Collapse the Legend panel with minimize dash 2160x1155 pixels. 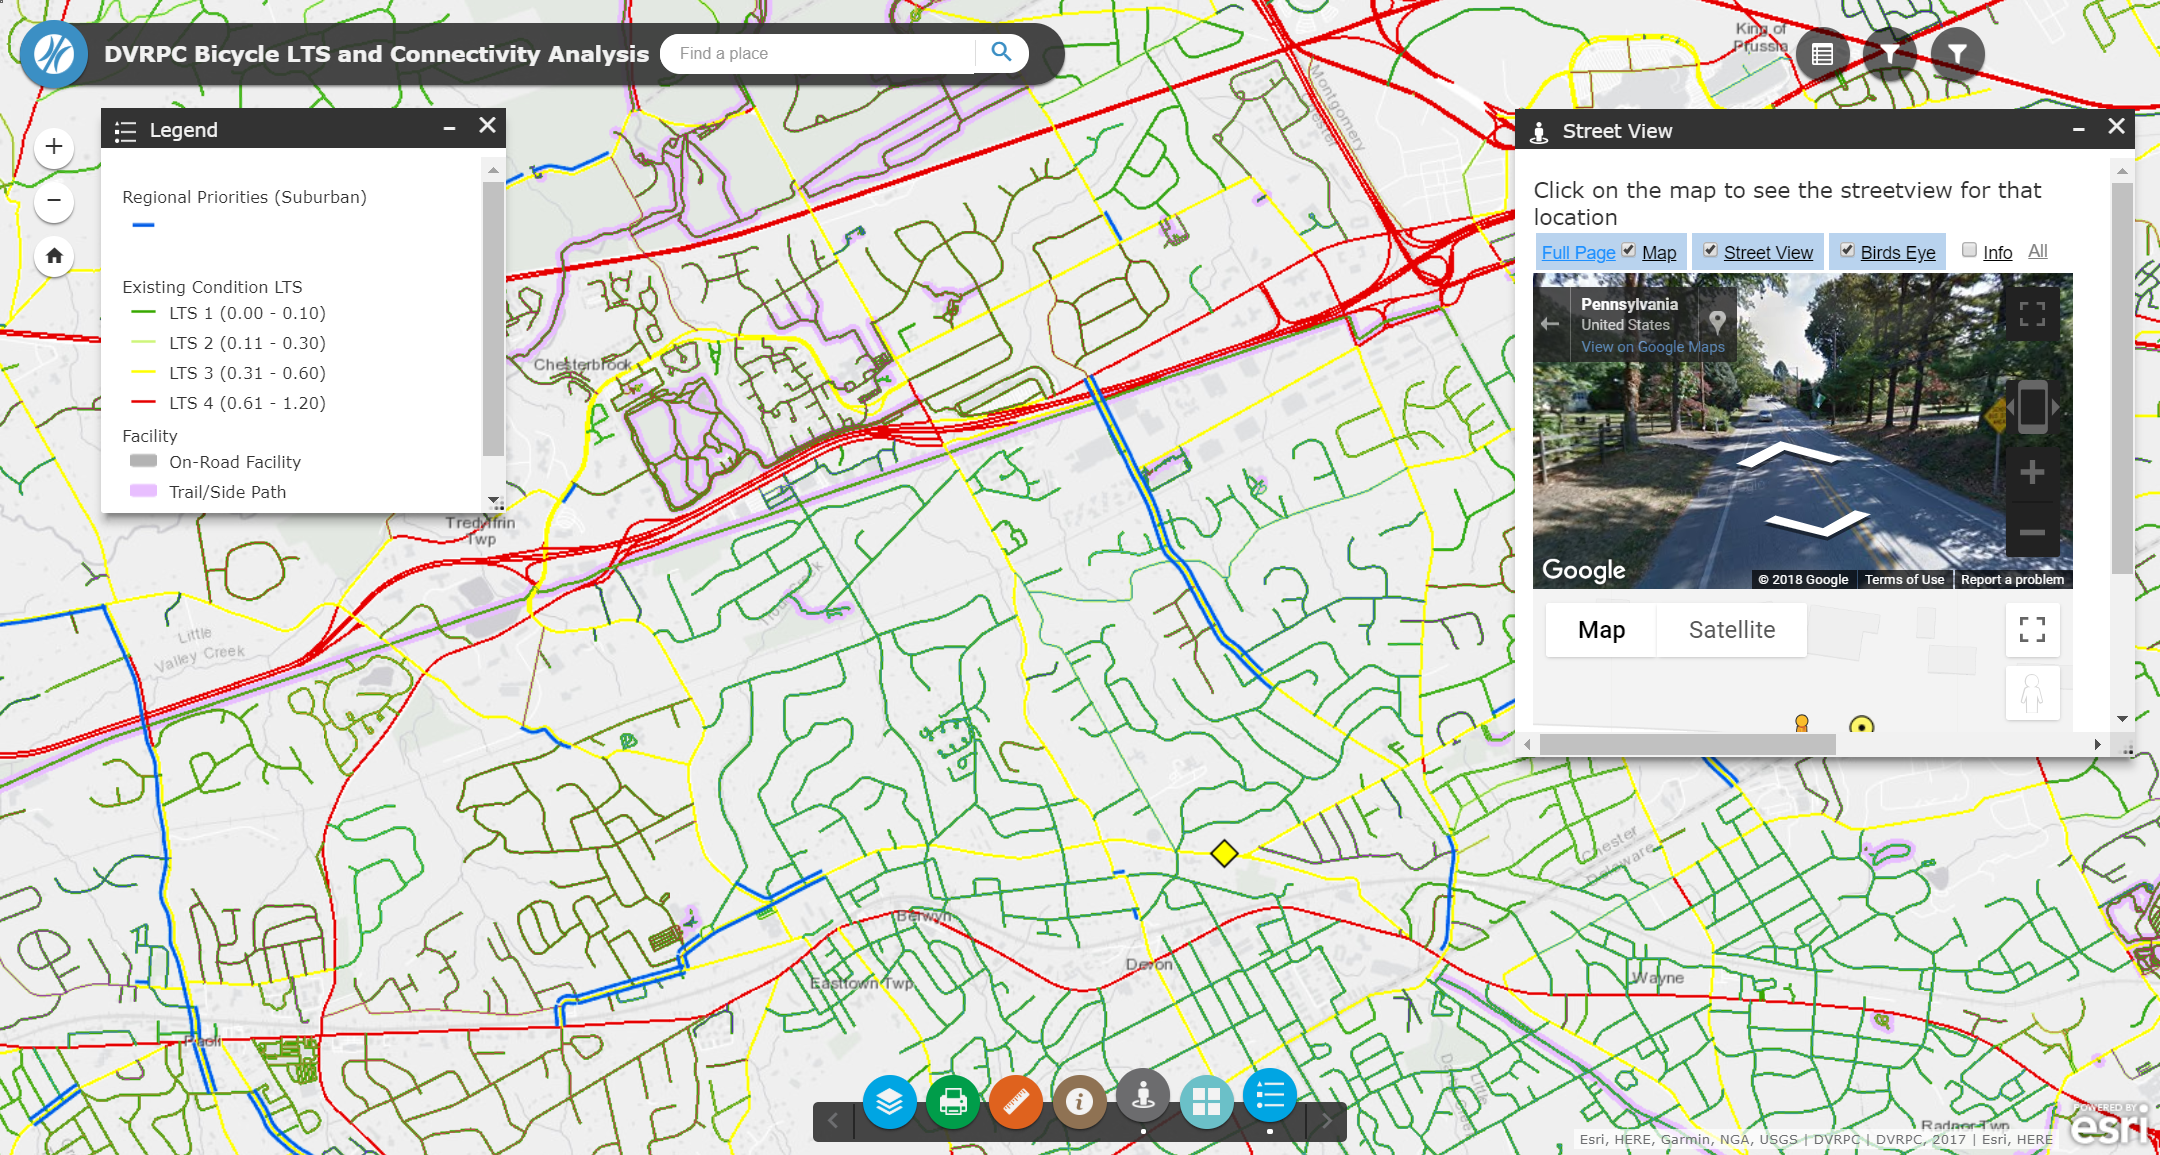click(x=449, y=128)
